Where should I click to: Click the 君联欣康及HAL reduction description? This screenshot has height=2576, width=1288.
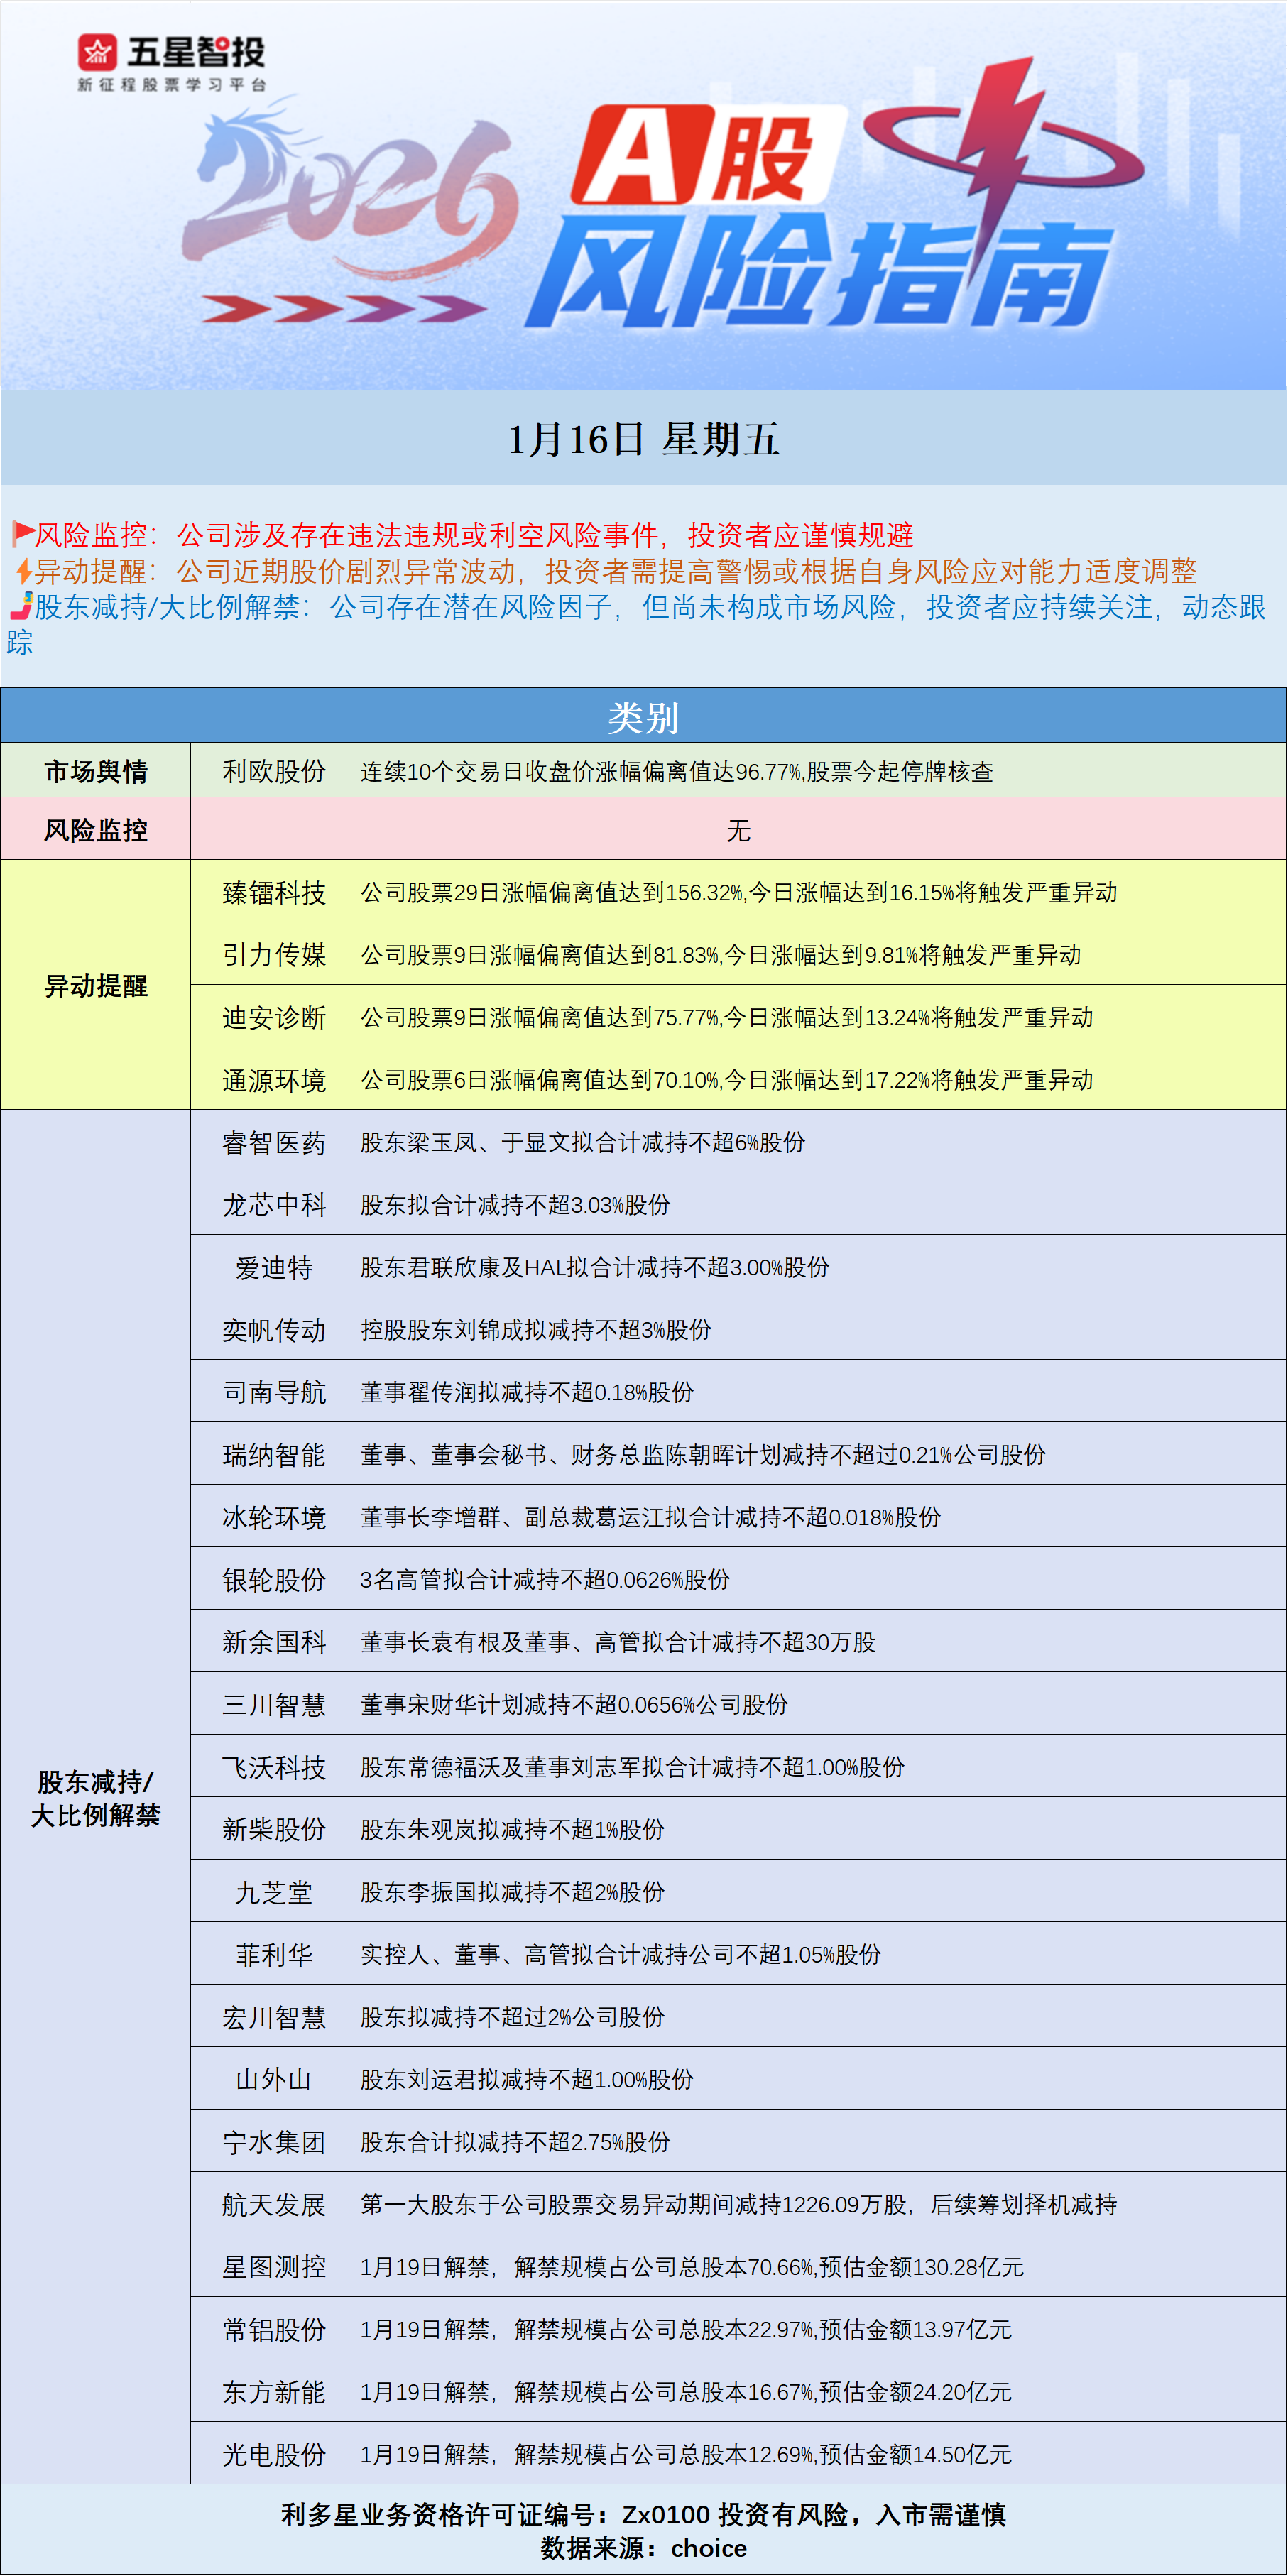pyautogui.click(x=595, y=1268)
